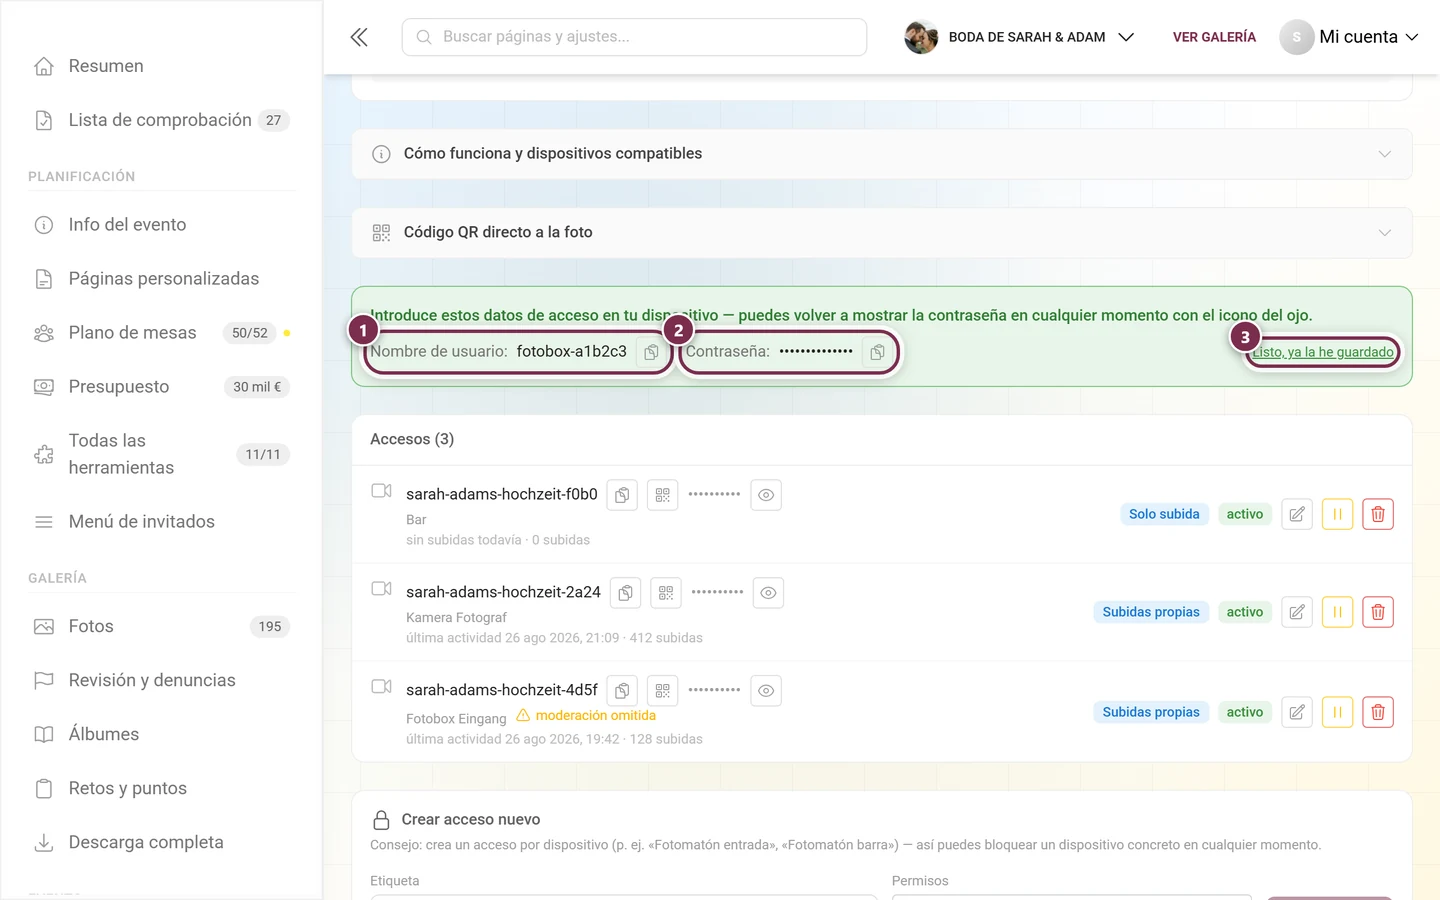Show QR code for sarah-adams-hochzeit-4d5f
1440x900 pixels.
[x=662, y=691]
